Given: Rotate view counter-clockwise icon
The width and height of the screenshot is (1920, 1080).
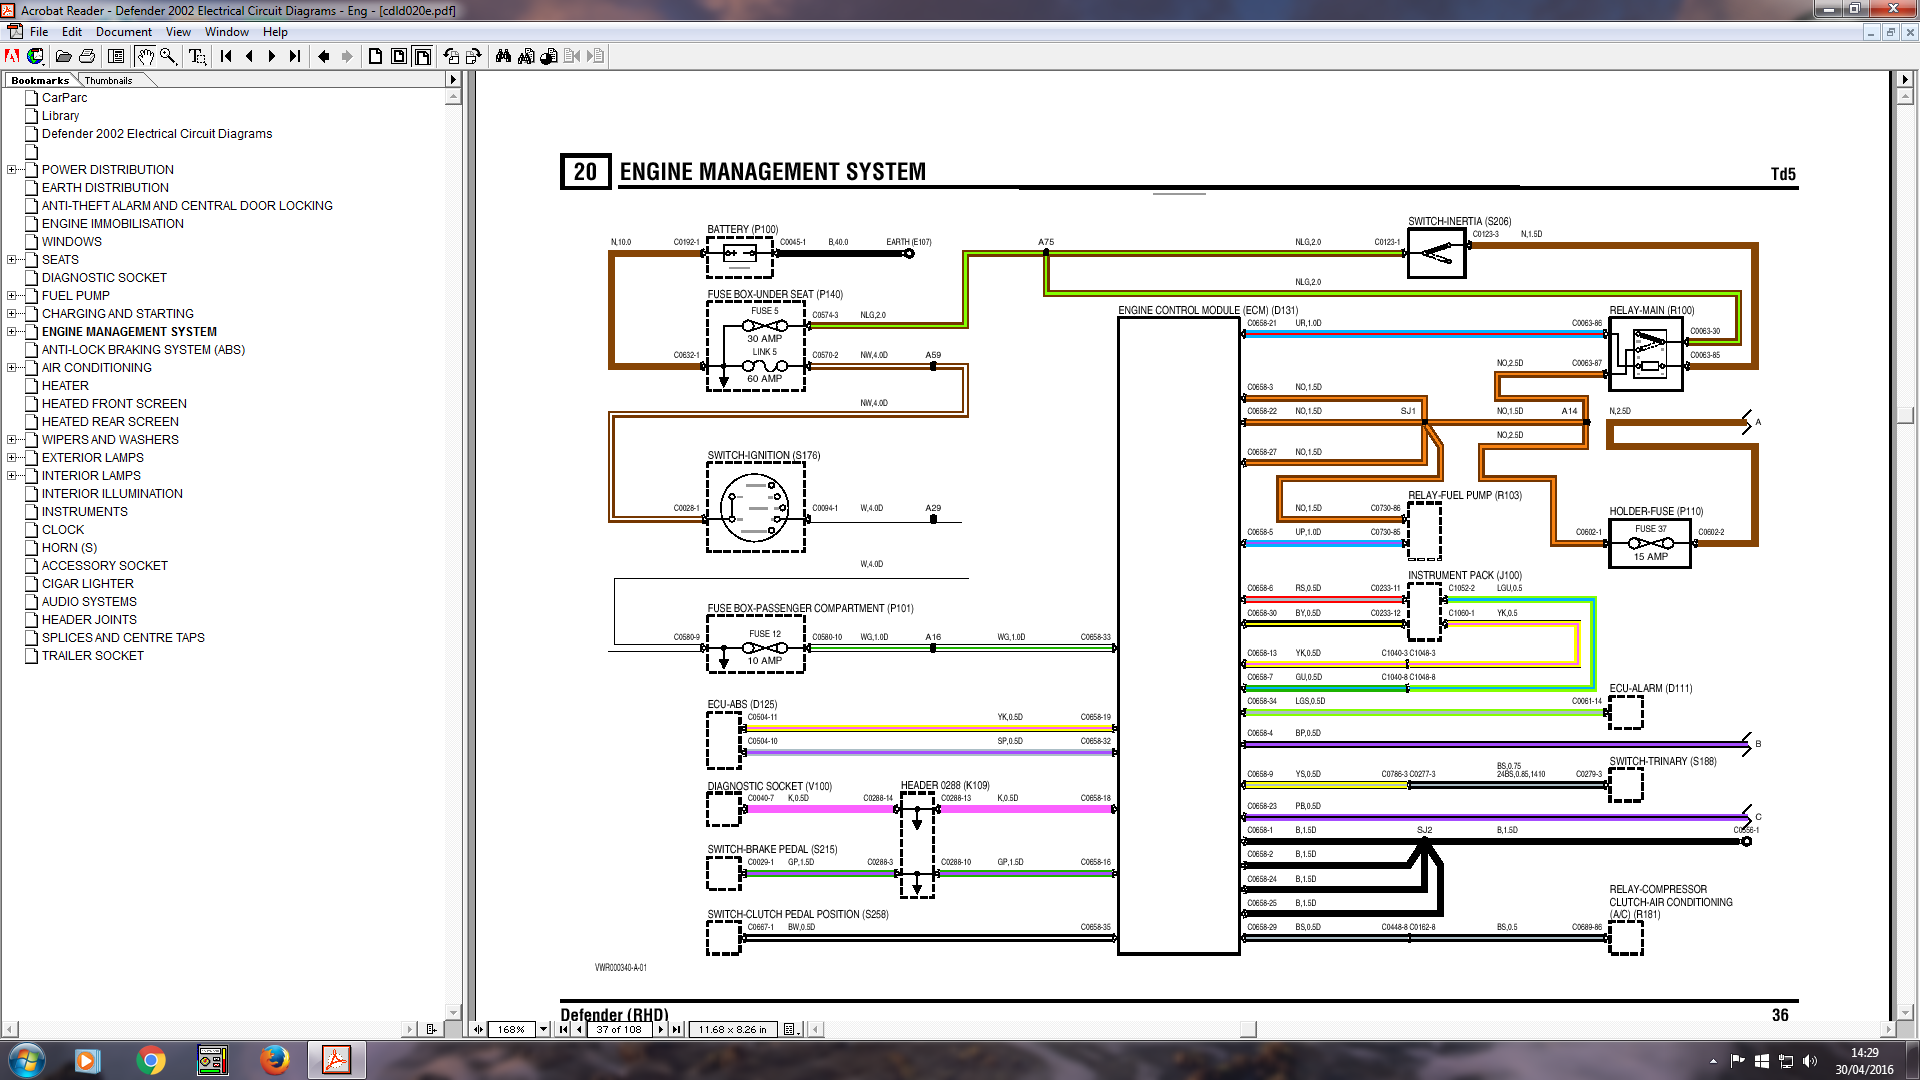Looking at the screenshot, I should point(451,56).
